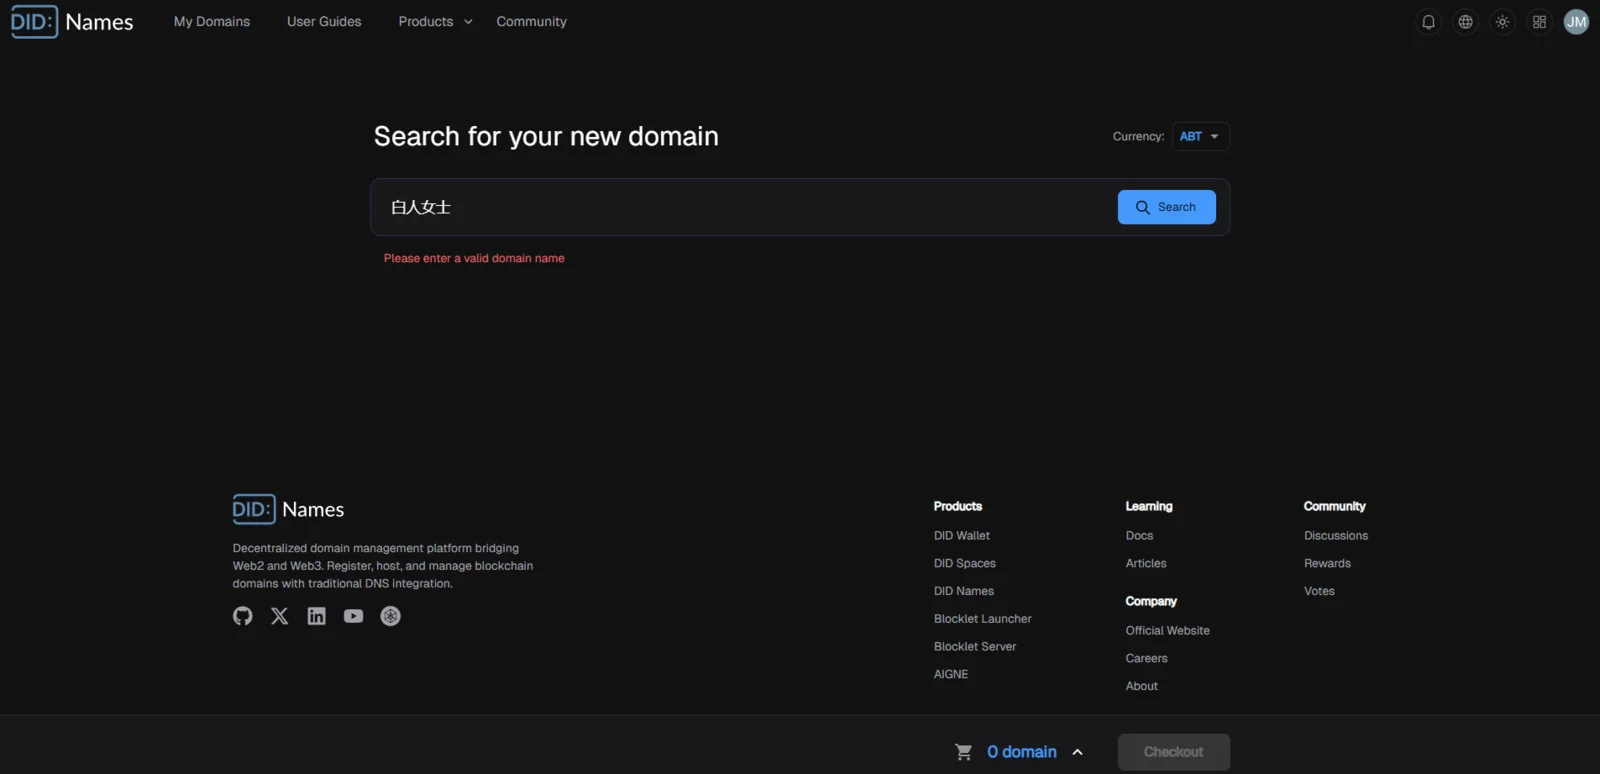Screen dimensions: 1600x774
Task: Open the Blocklet Server link
Action: point(975,647)
